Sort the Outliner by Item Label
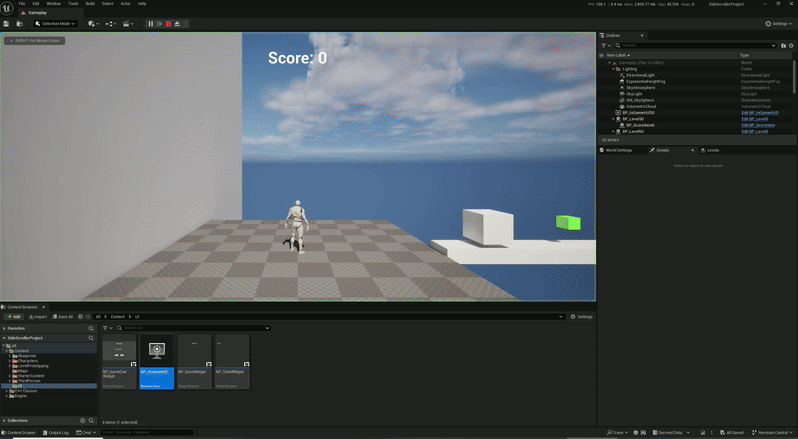Viewport: 798px width, 439px height. tap(616, 55)
